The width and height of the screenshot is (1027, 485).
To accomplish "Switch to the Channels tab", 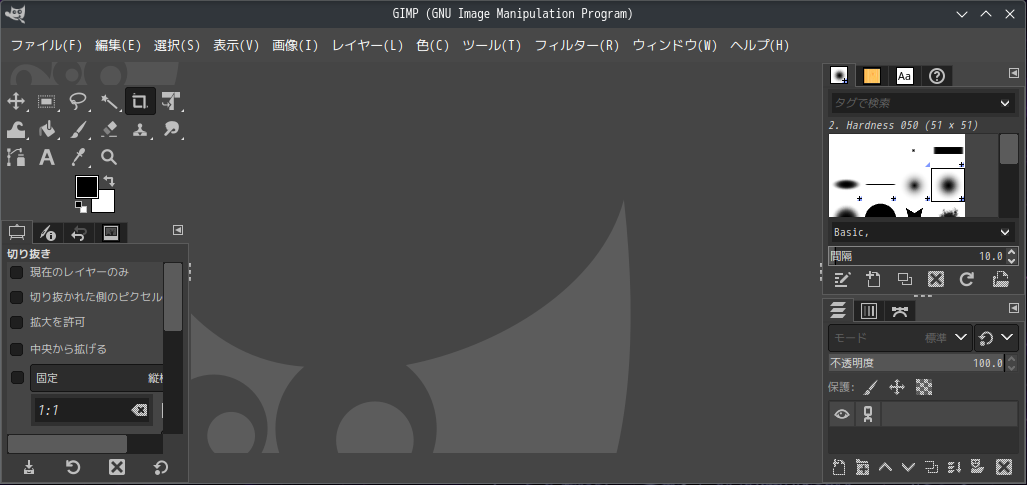I will coord(868,311).
